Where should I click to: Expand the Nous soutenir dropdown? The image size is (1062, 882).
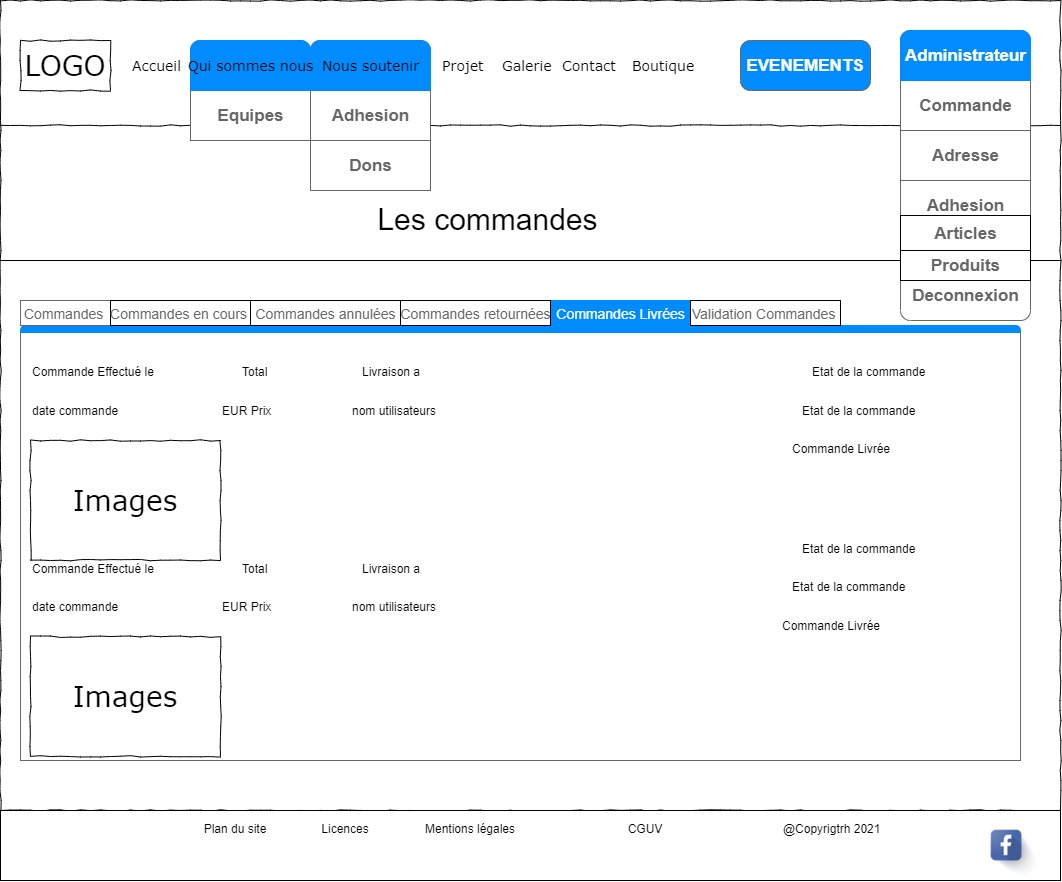(x=370, y=66)
